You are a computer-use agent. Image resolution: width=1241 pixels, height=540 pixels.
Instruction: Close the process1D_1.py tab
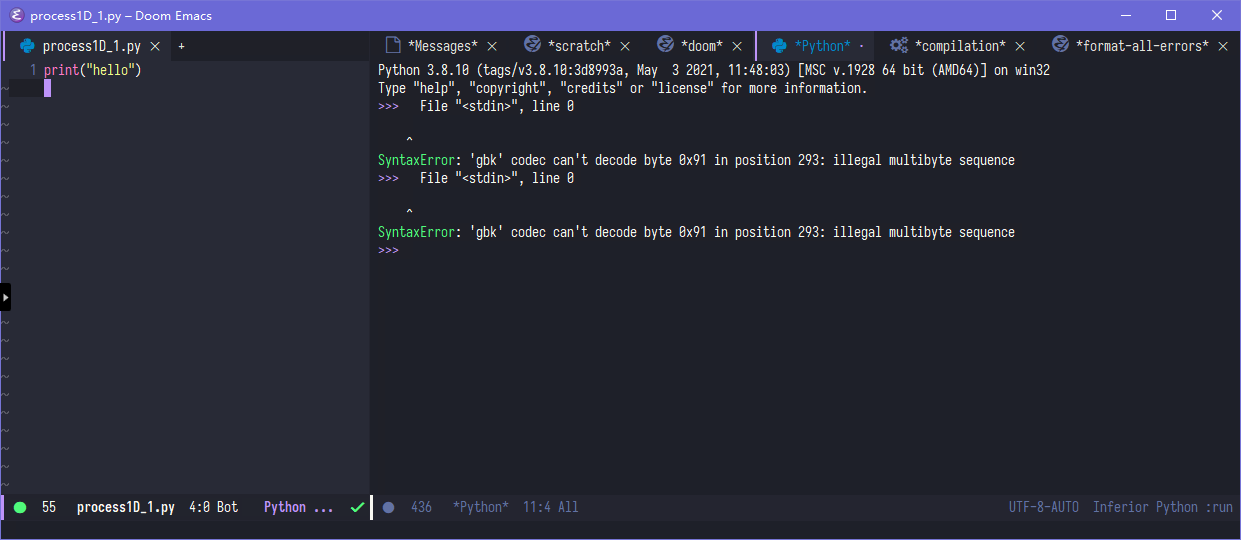click(x=155, y=46)
